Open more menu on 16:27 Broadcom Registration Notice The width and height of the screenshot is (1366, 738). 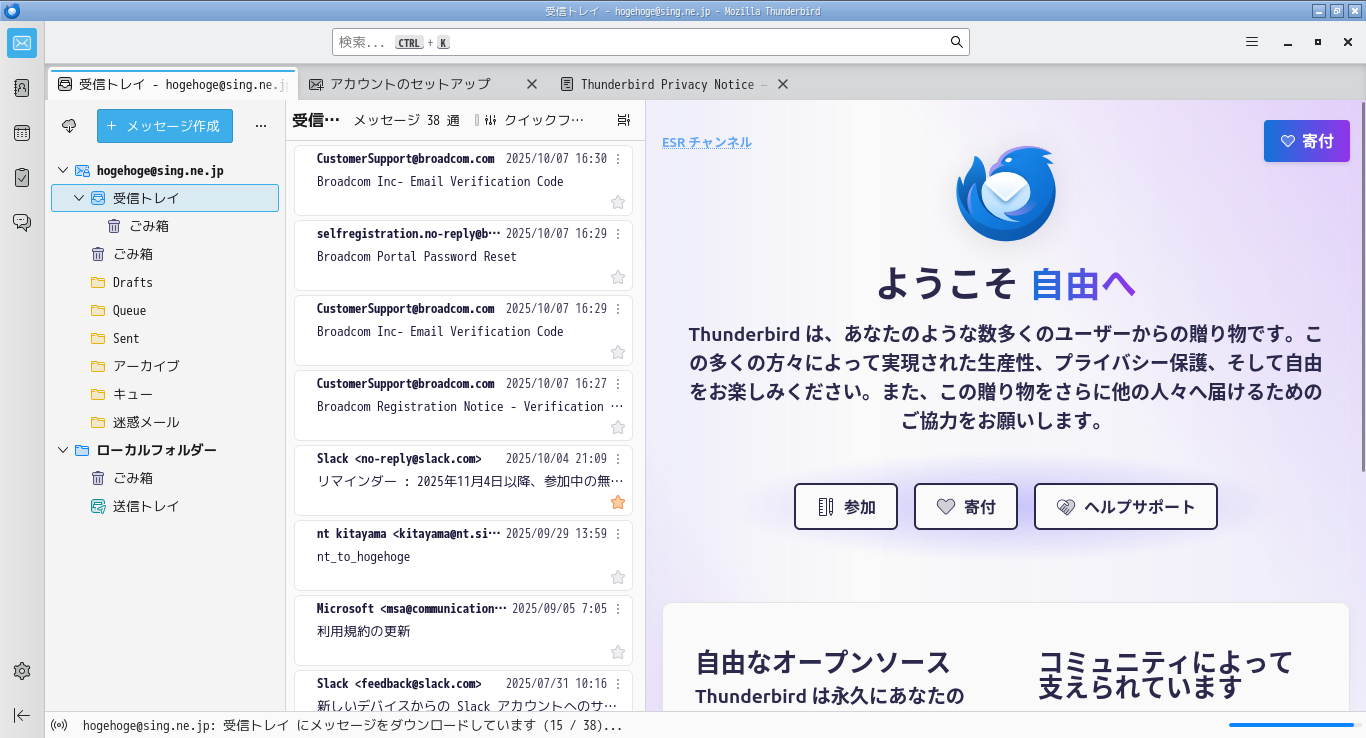(618, 384)
